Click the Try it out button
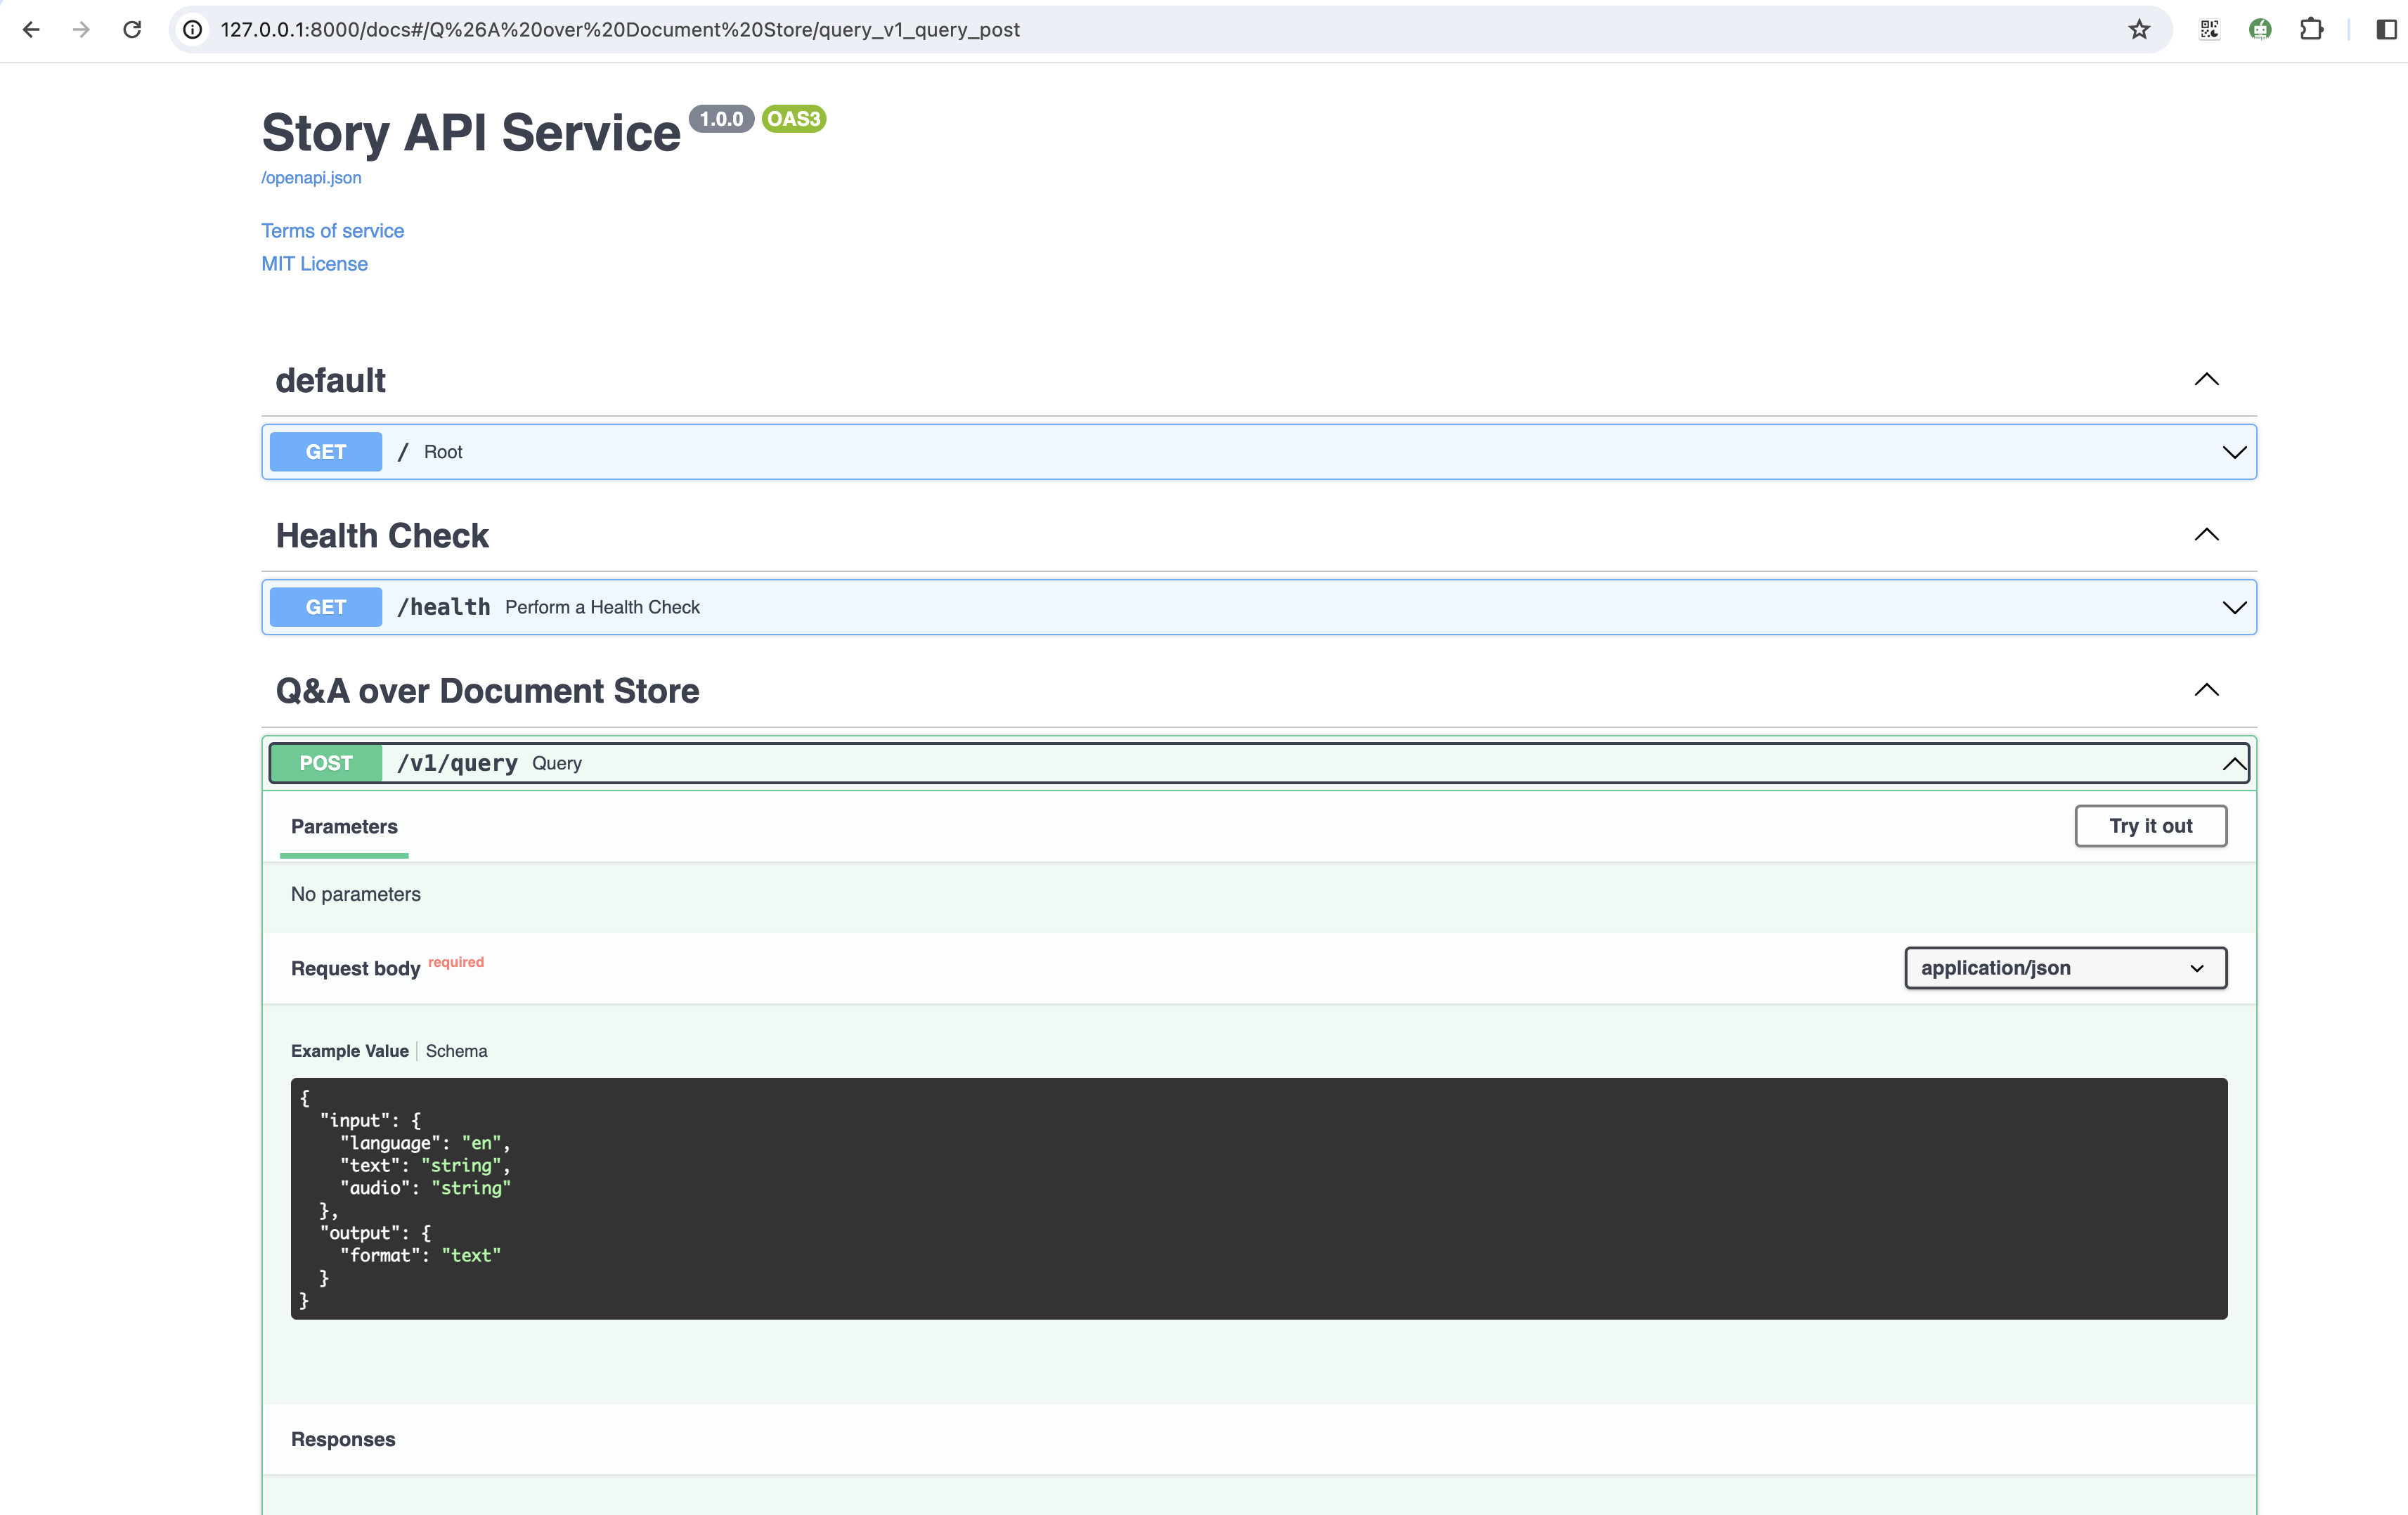 coord(2150,826)
